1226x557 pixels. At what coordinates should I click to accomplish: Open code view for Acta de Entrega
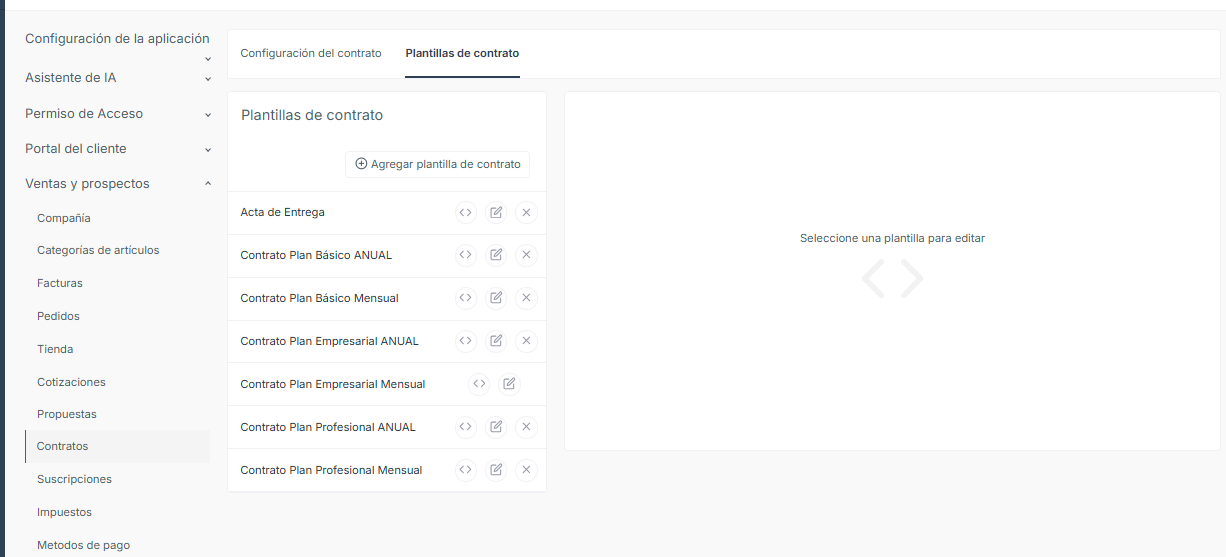[x=465, y=212]
